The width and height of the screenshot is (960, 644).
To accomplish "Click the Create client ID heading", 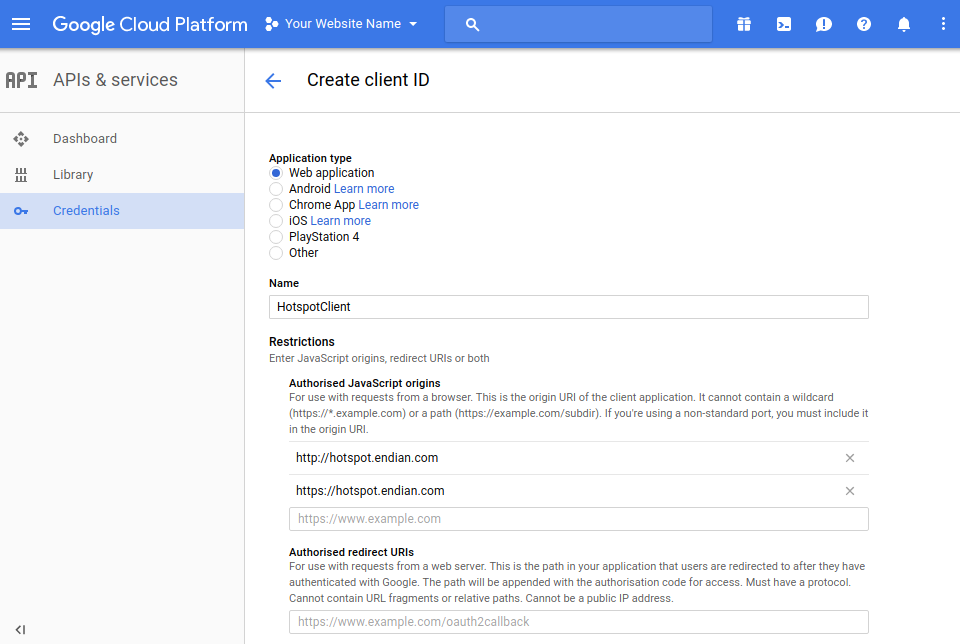I will point(368,80).
